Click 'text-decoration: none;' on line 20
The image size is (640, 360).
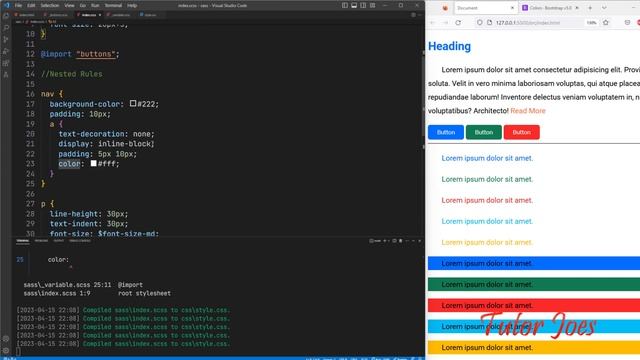107,134
